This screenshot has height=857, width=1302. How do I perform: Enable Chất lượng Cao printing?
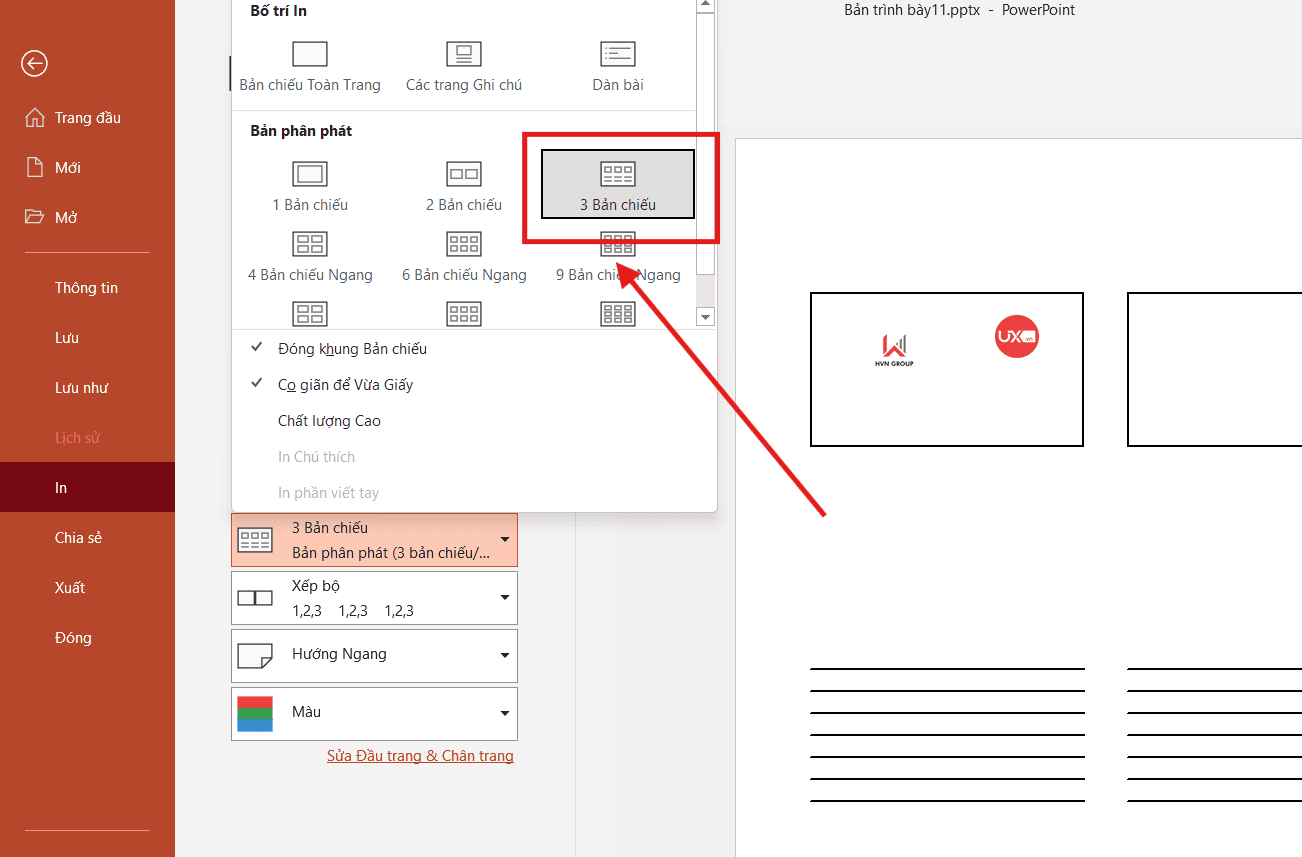point(329,420)
